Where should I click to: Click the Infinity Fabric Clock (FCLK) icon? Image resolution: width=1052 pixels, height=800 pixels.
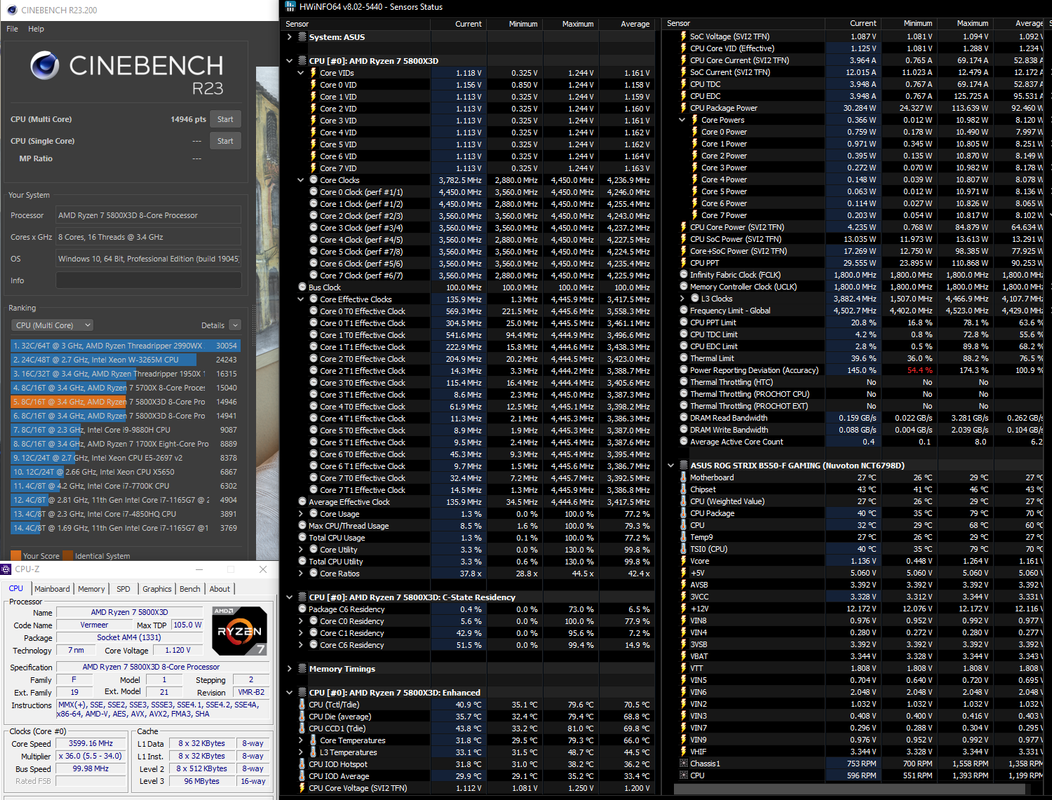(x=684, y=275)
